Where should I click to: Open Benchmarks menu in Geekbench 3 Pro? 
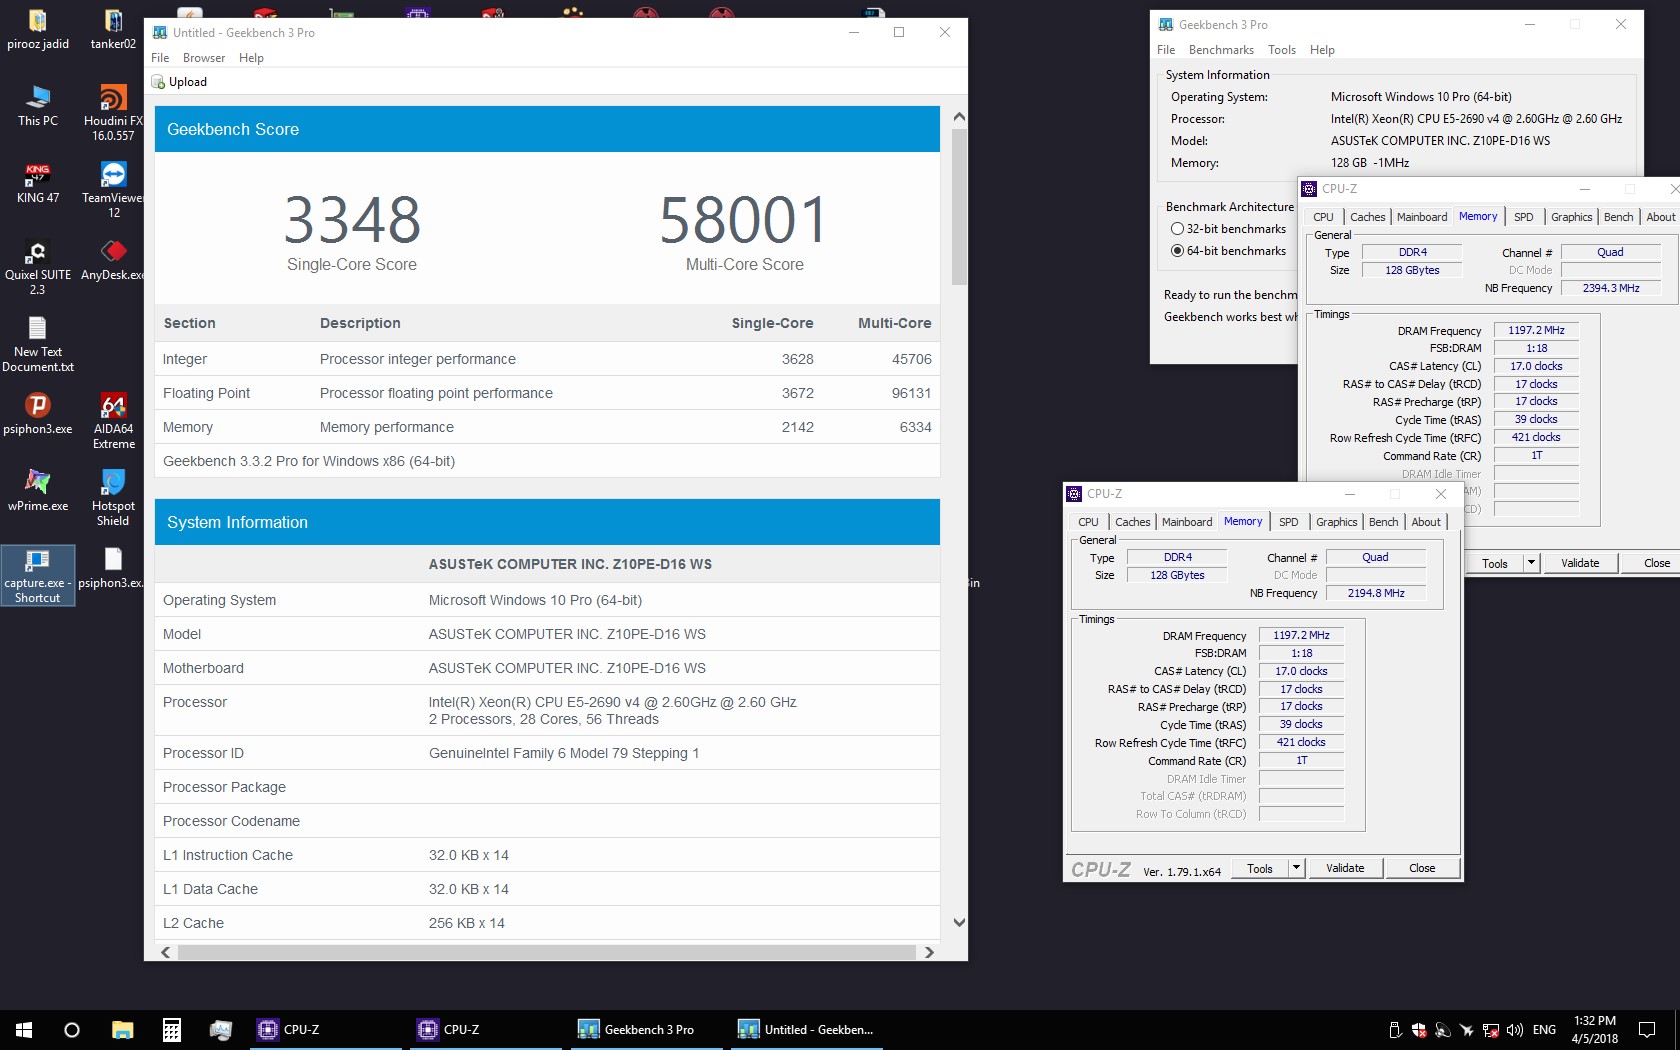(1221, 50)
